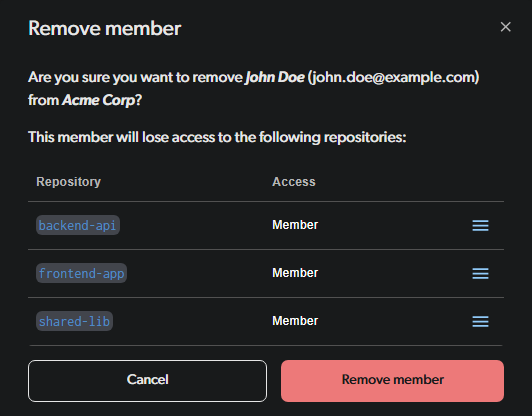
Task: Click the john.doe@example.com email text
Action: (394, 77)
